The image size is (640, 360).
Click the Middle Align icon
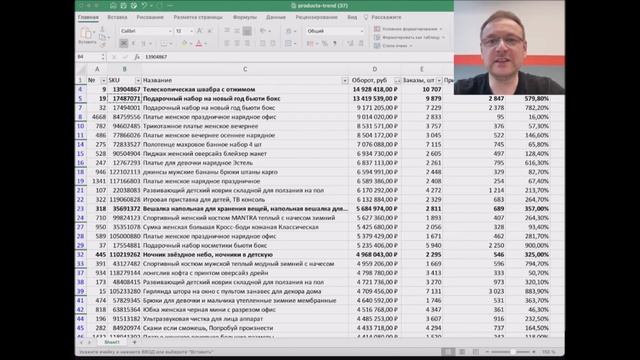point(237,31)
